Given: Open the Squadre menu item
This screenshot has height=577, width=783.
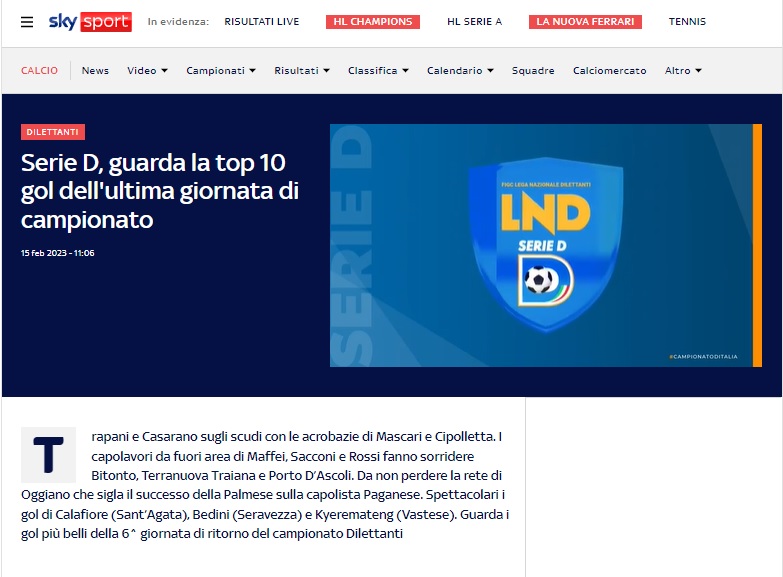Looking at the screenshot, I should coord(533,71).
